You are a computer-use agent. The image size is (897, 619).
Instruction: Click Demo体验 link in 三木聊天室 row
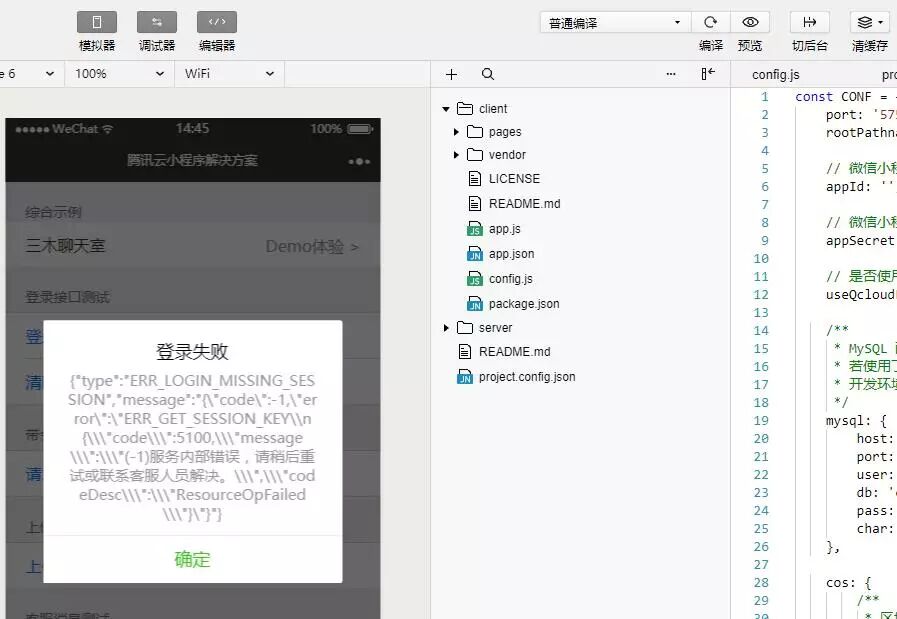click(x=312, y=247)
